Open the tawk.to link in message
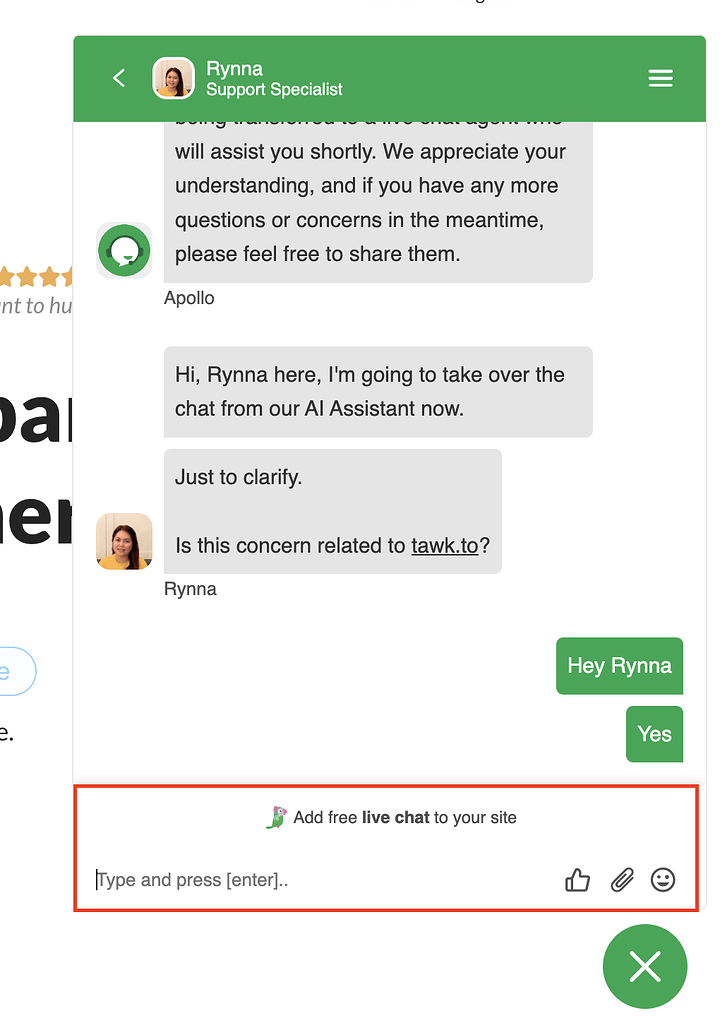 445,545
